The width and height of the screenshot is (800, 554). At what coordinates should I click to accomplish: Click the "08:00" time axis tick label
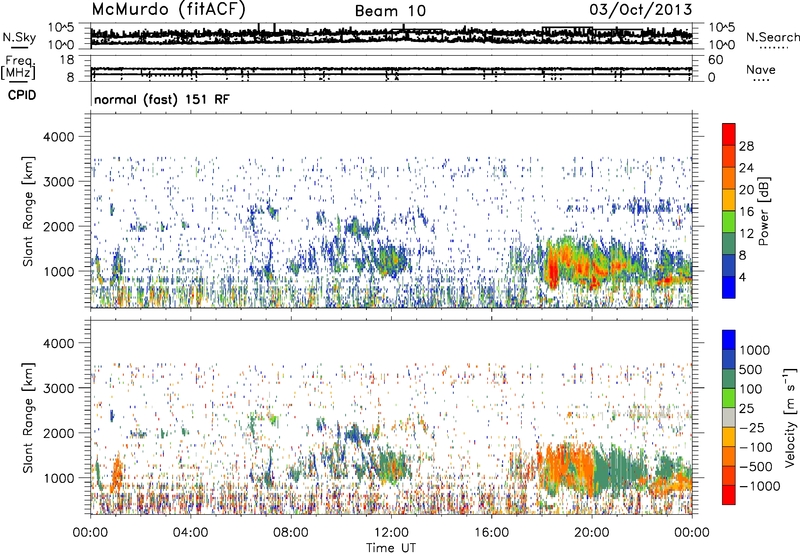coord(291,533)
